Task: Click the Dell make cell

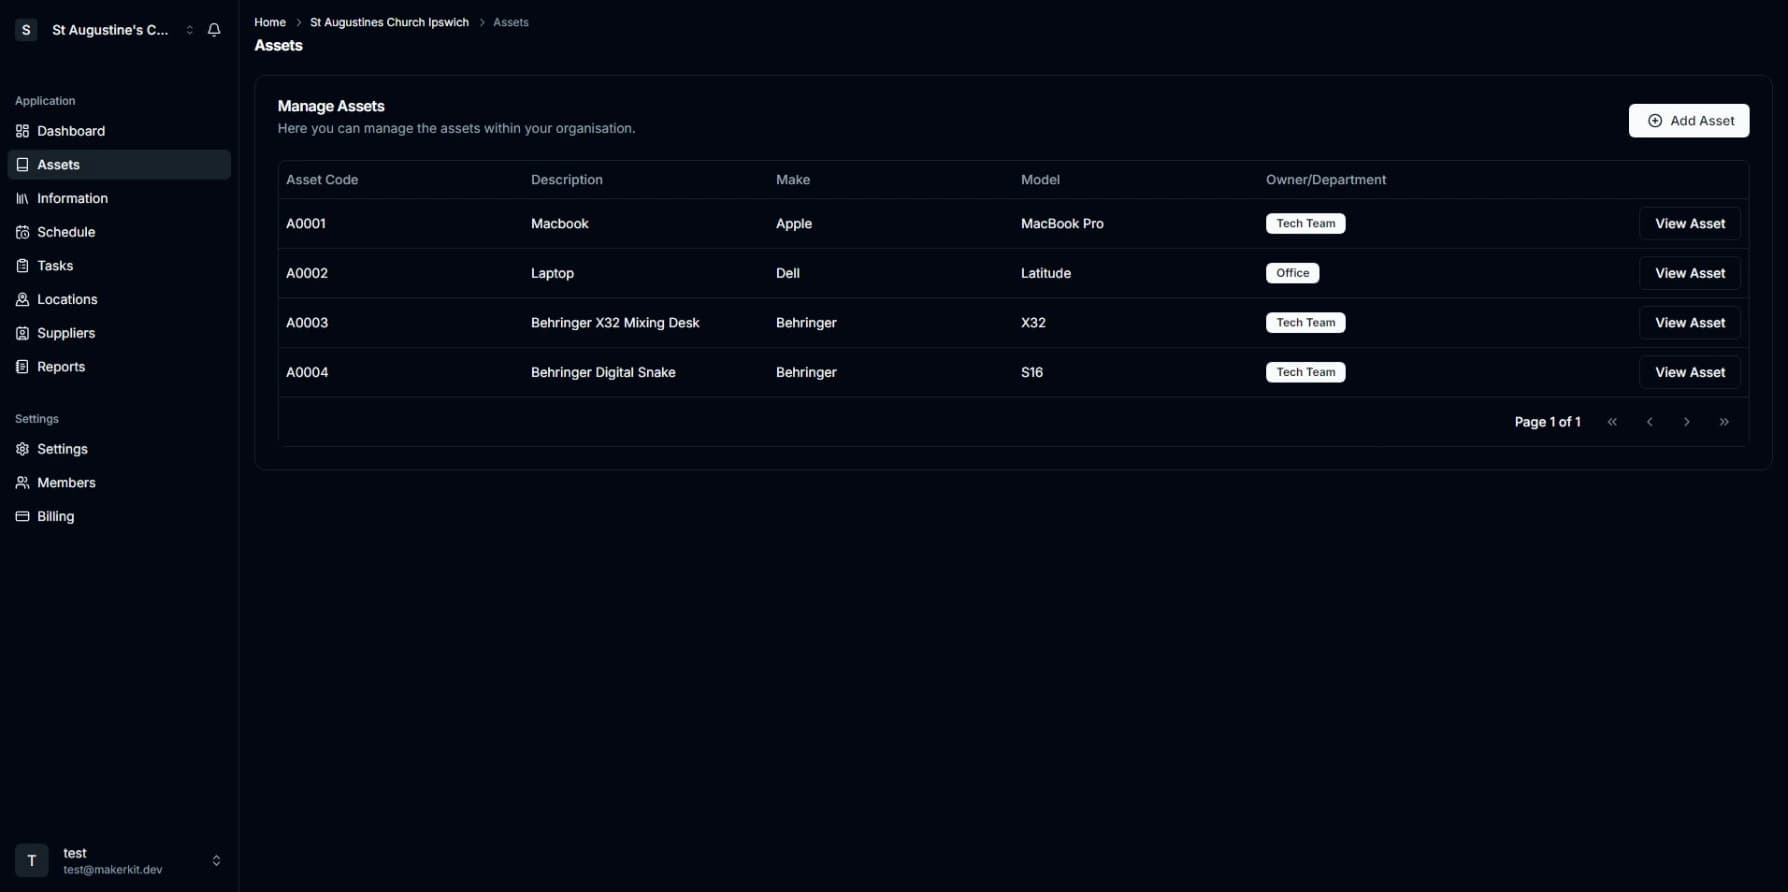Action: 788,273
